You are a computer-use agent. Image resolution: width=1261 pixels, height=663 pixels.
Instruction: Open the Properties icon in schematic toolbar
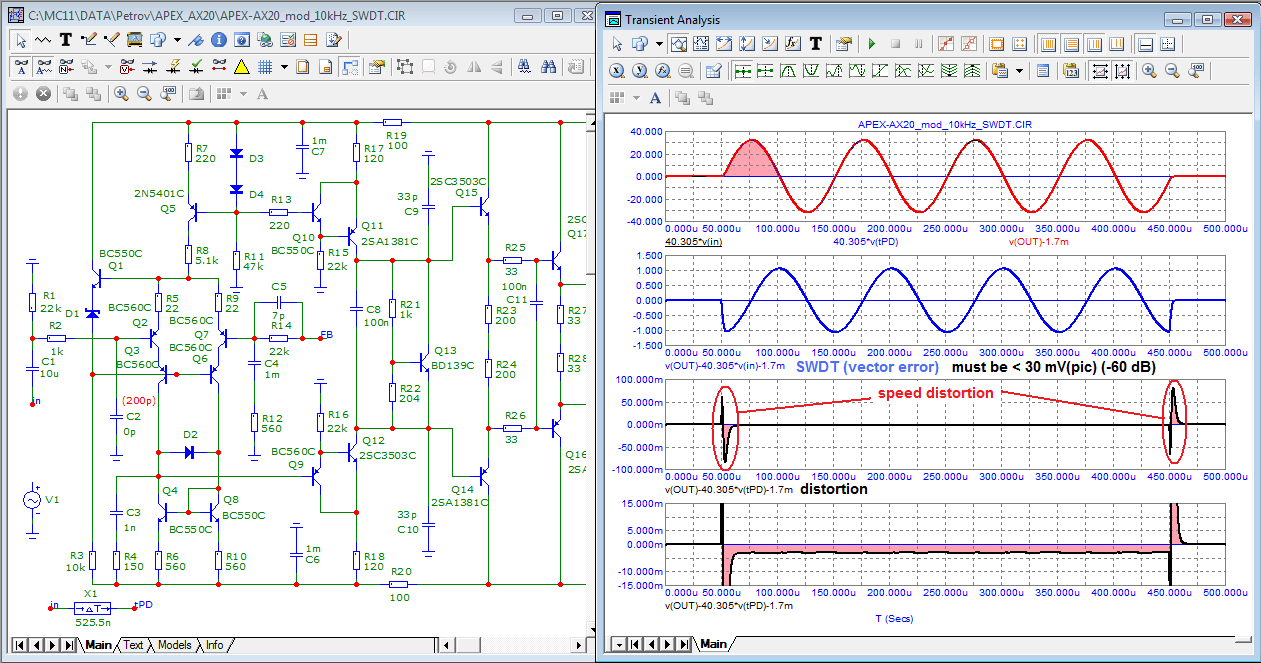click(377, 67)
